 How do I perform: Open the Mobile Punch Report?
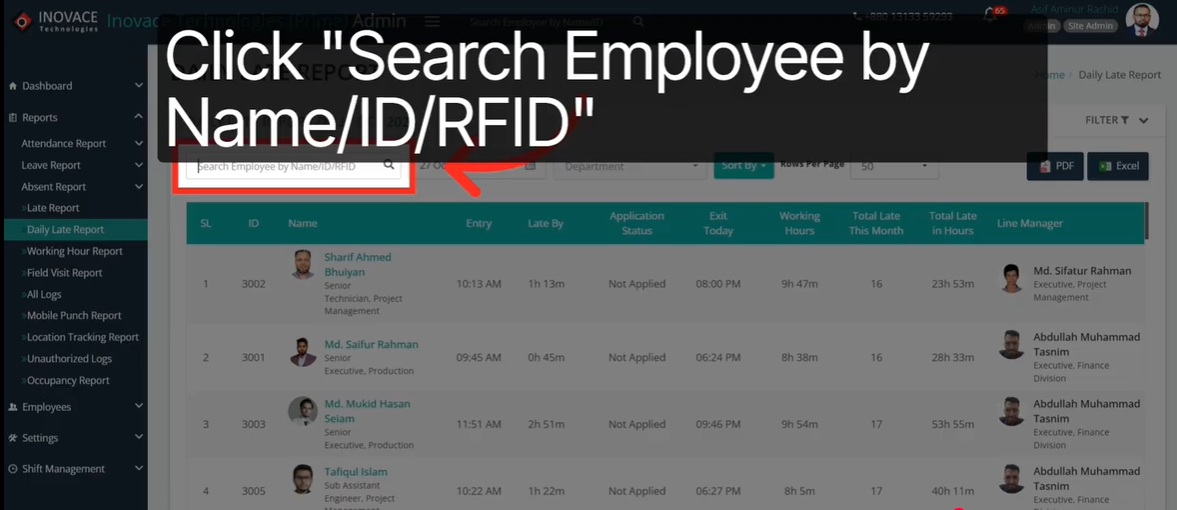click(x=74, y=316)
